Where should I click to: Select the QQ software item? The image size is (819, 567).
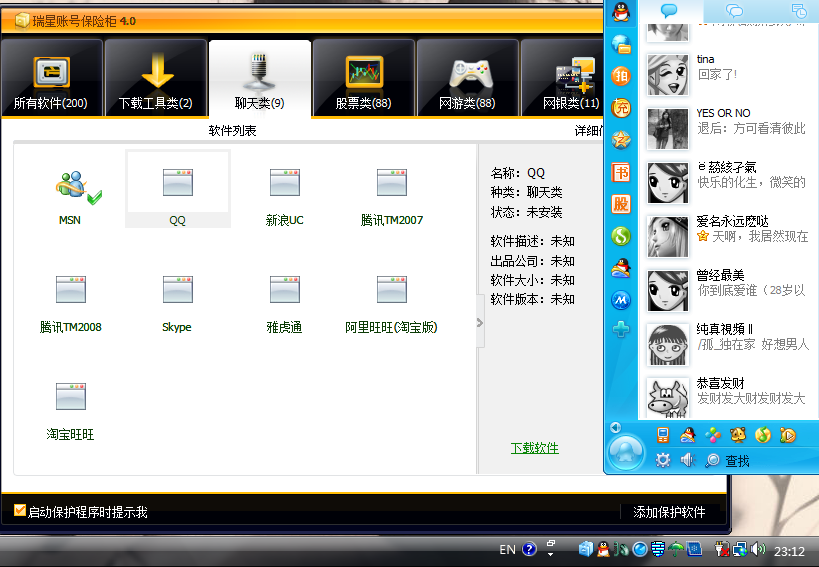pos(178,189)
